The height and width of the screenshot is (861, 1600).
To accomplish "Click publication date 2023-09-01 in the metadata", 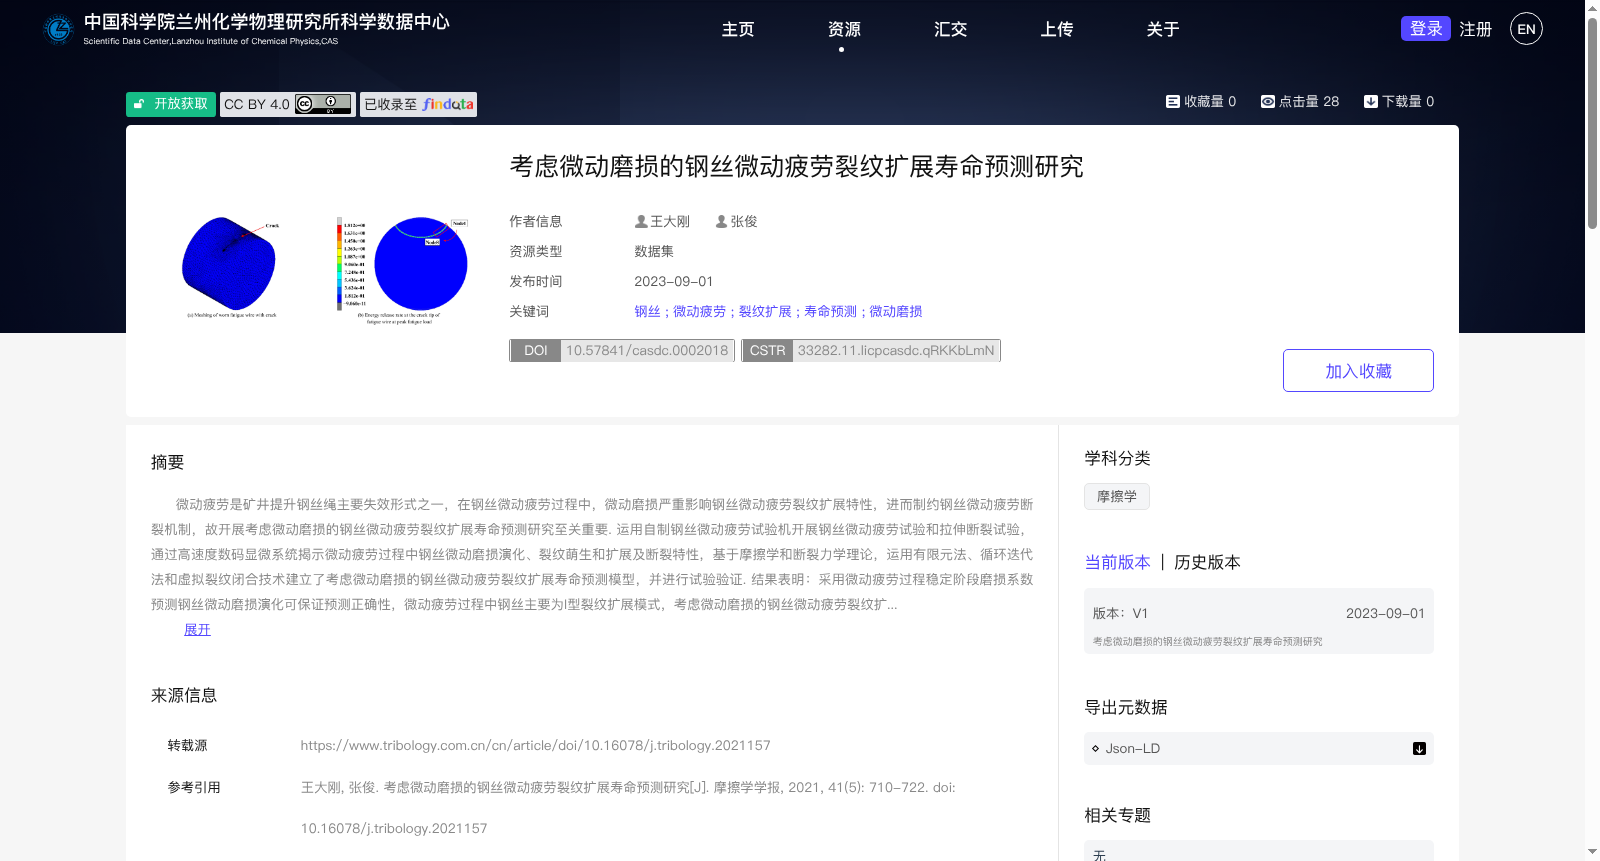I will tap(673, 282).
